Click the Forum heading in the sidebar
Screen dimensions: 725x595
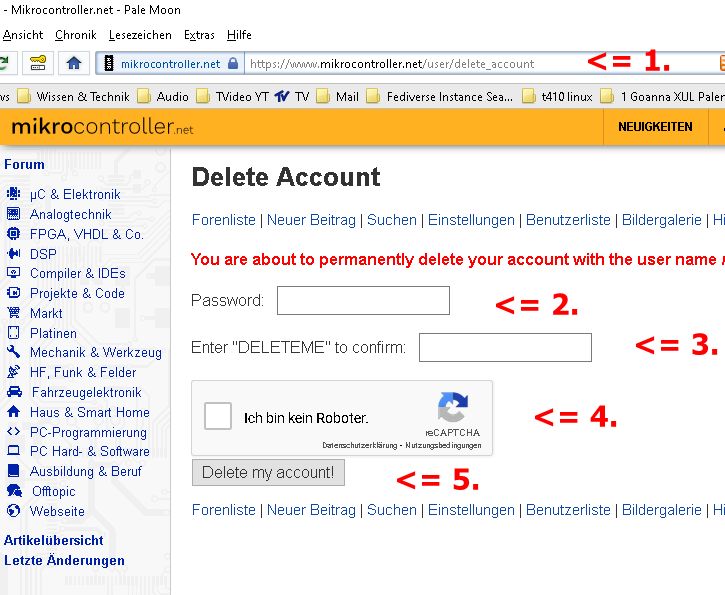coord(25,164)
